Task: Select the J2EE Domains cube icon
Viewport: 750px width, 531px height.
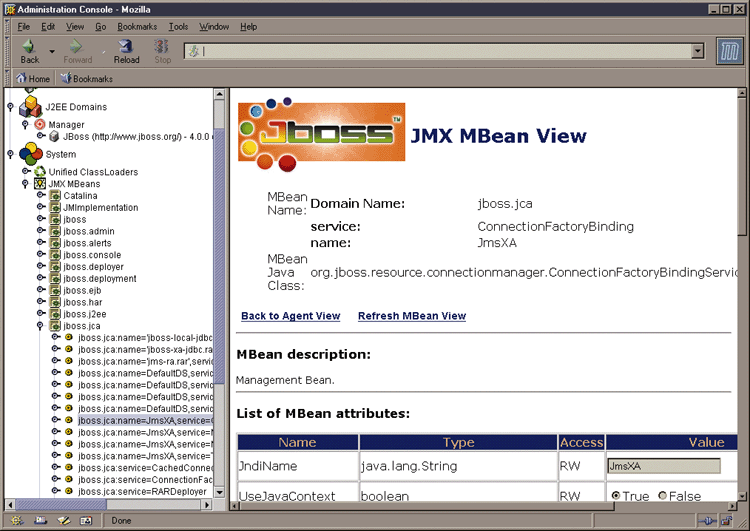Action: pyautogui.click(x=30, y=107)
